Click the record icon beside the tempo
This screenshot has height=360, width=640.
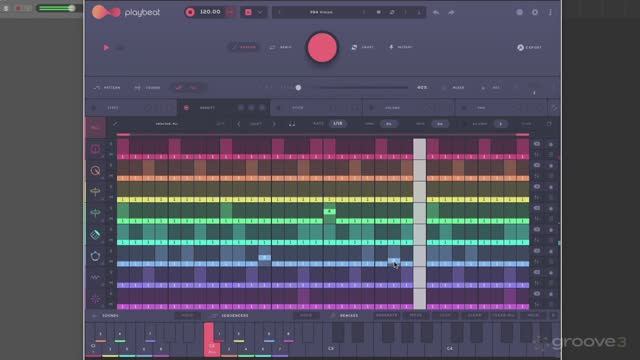190,12
